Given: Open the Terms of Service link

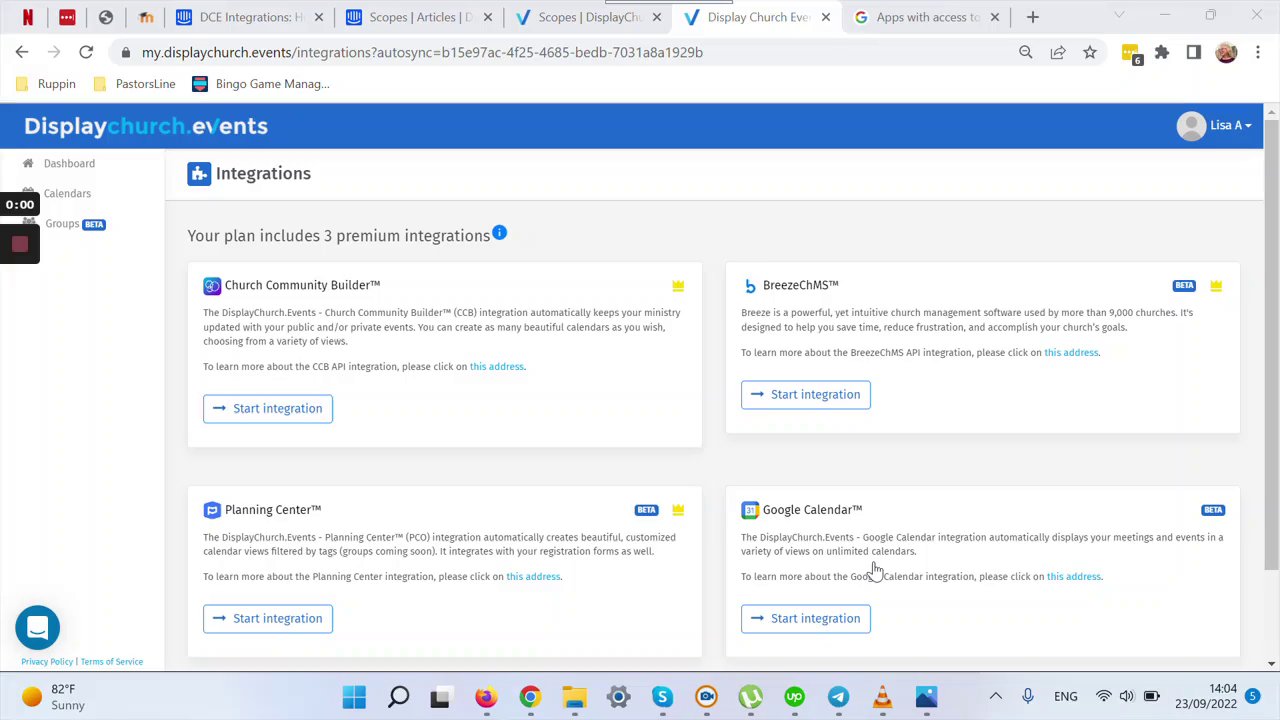Looking at the screenshot, I should pos(112,662).
